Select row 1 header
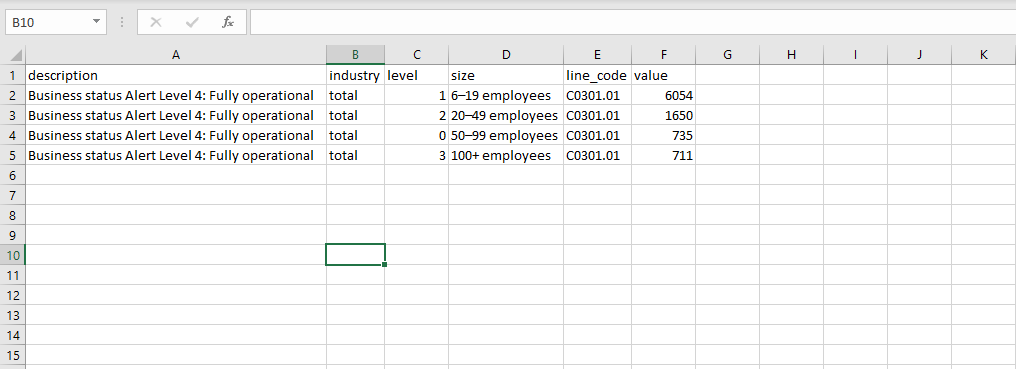 (x=13, y=75)
